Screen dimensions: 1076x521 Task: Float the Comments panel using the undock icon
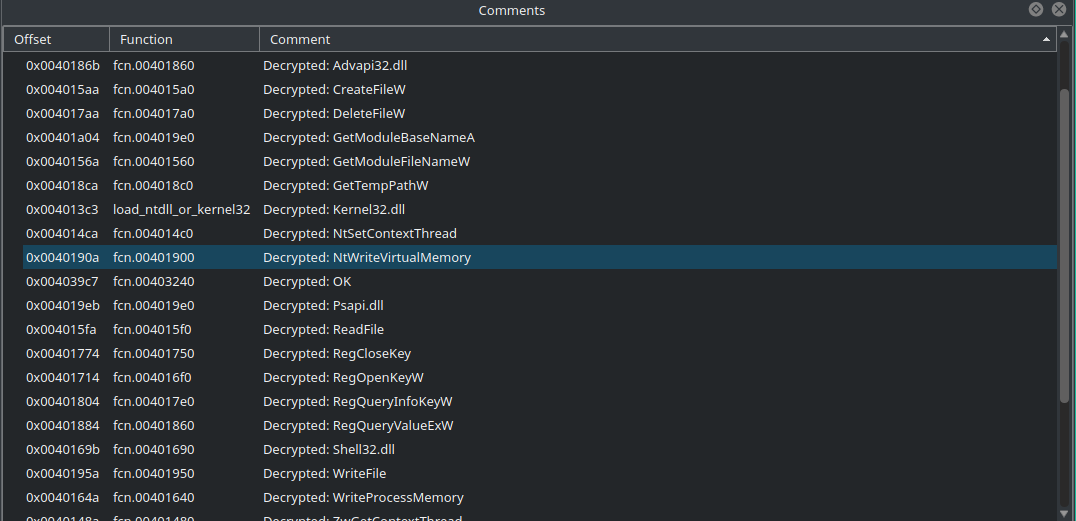pos(1036,10)
